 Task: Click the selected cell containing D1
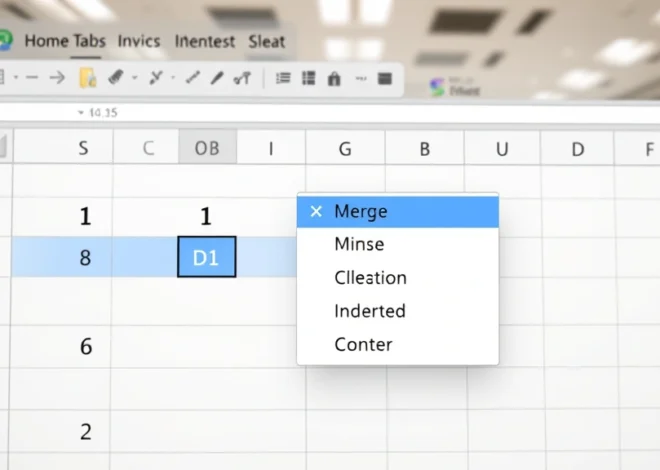click(x=207, y=257)
